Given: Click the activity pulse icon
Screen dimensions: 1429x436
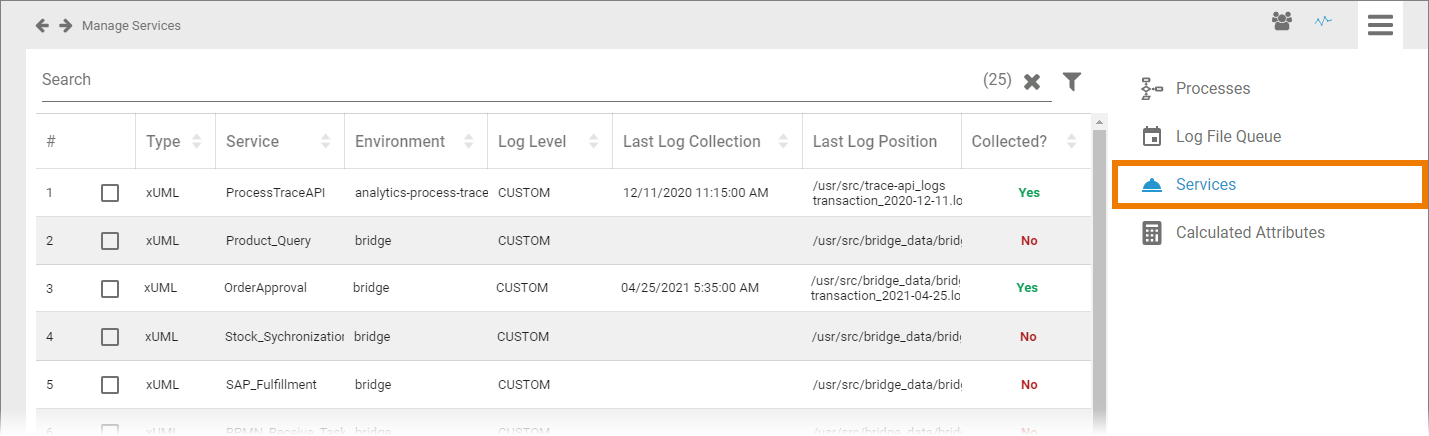Looking at the screenshot, I should click(1323, 21).
